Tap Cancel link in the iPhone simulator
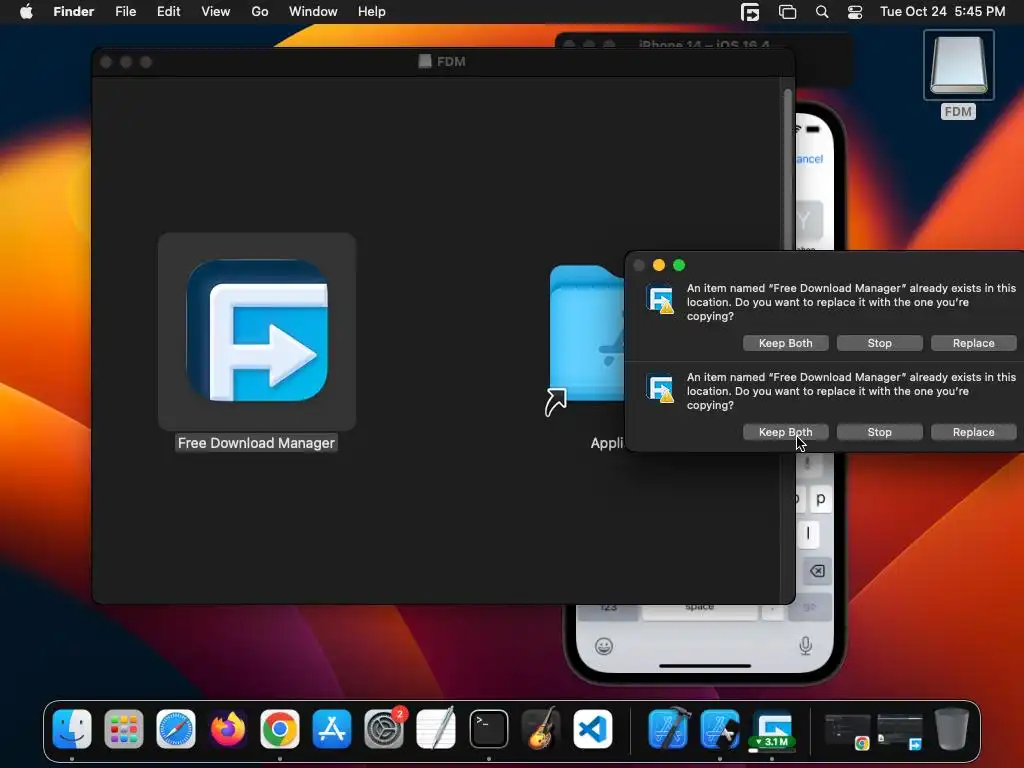 point(810,159)
